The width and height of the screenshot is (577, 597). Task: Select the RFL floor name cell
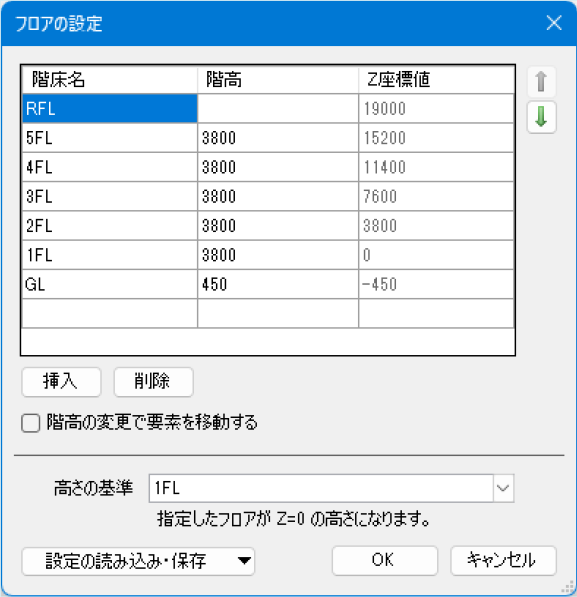tap(110, 109)
